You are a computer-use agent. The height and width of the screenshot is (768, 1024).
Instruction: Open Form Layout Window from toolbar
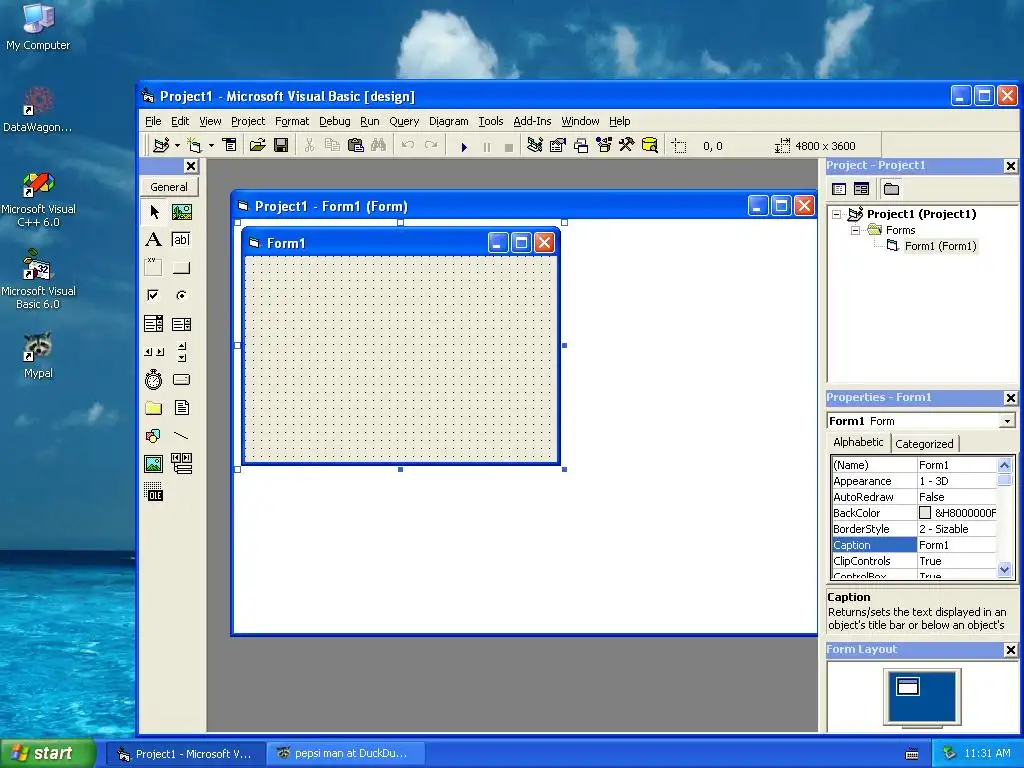[581, 145]
